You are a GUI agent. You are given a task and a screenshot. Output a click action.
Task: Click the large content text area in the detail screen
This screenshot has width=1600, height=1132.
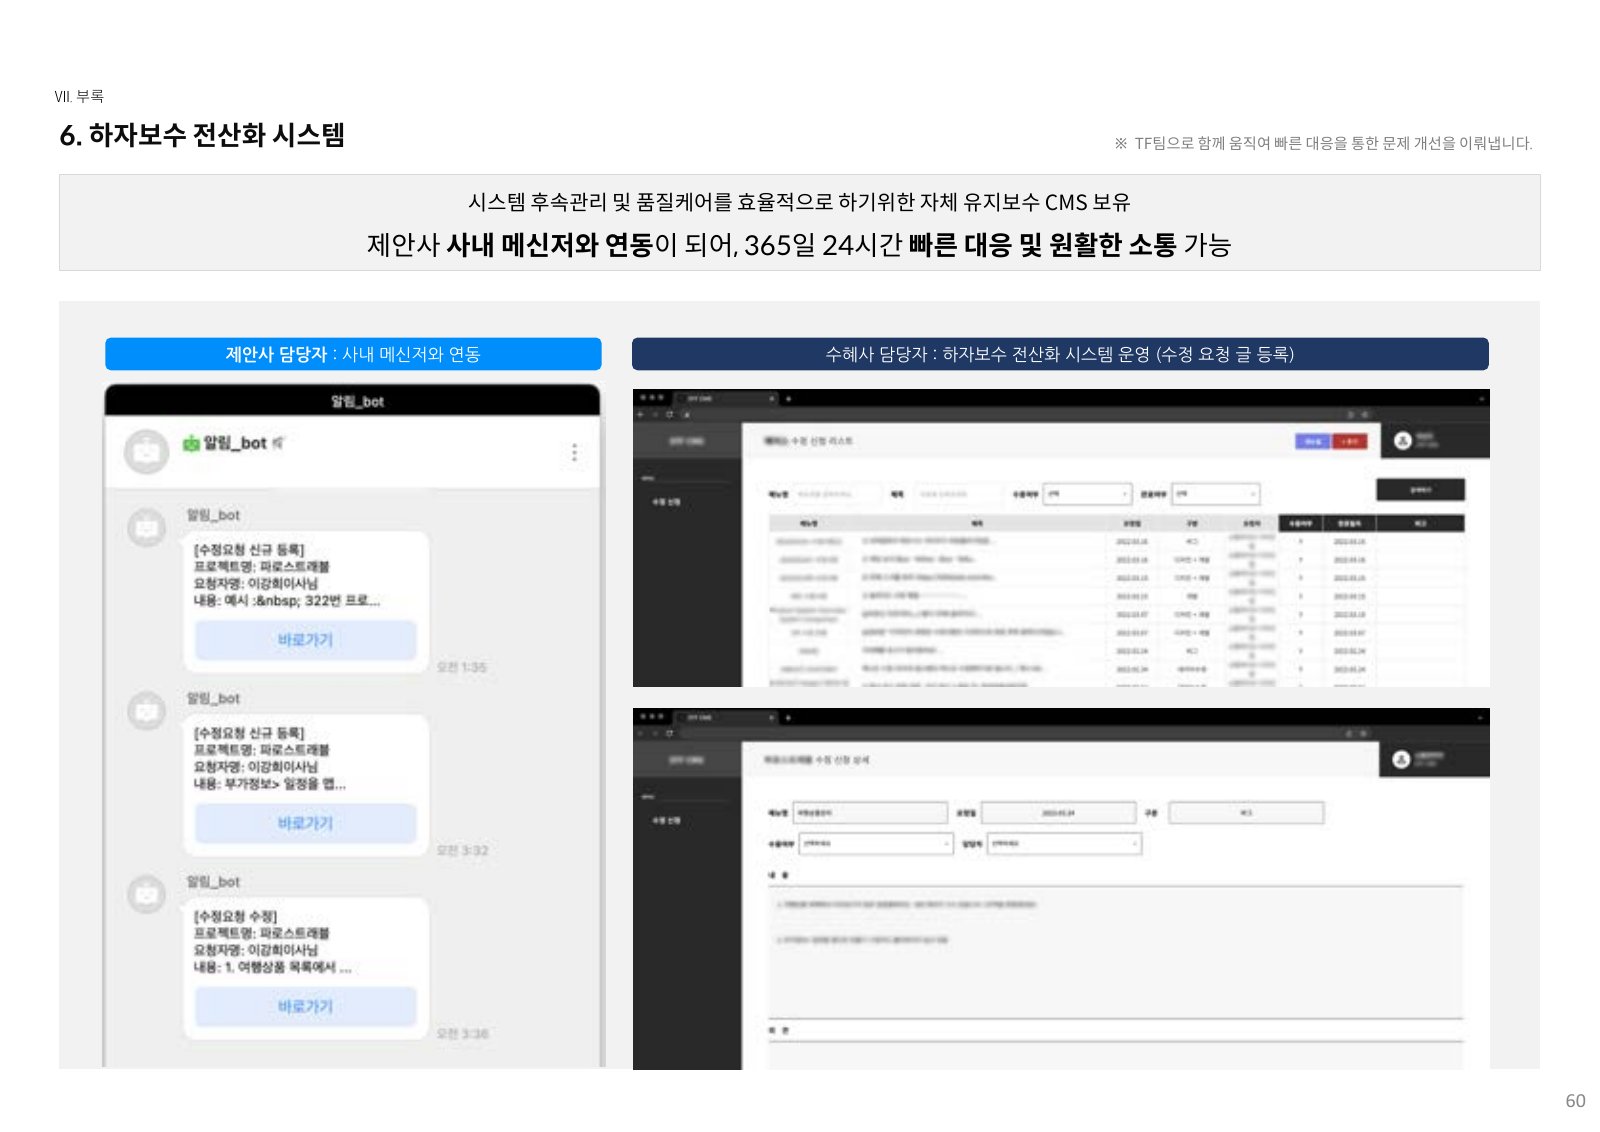point(1115,952)
